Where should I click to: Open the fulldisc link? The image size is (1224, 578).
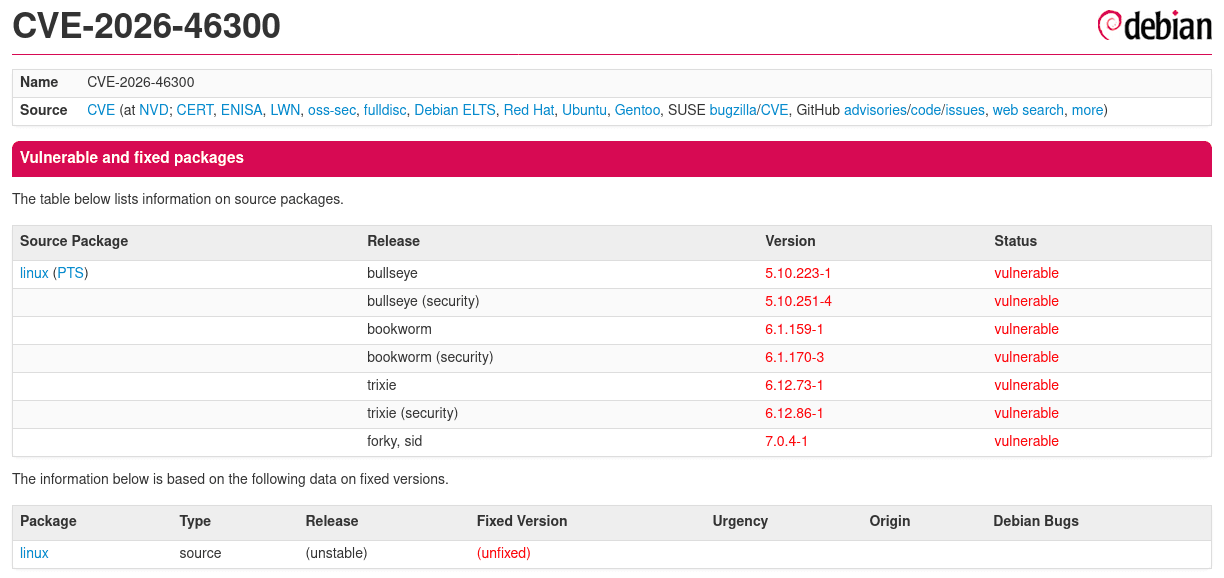click(385, 110)
